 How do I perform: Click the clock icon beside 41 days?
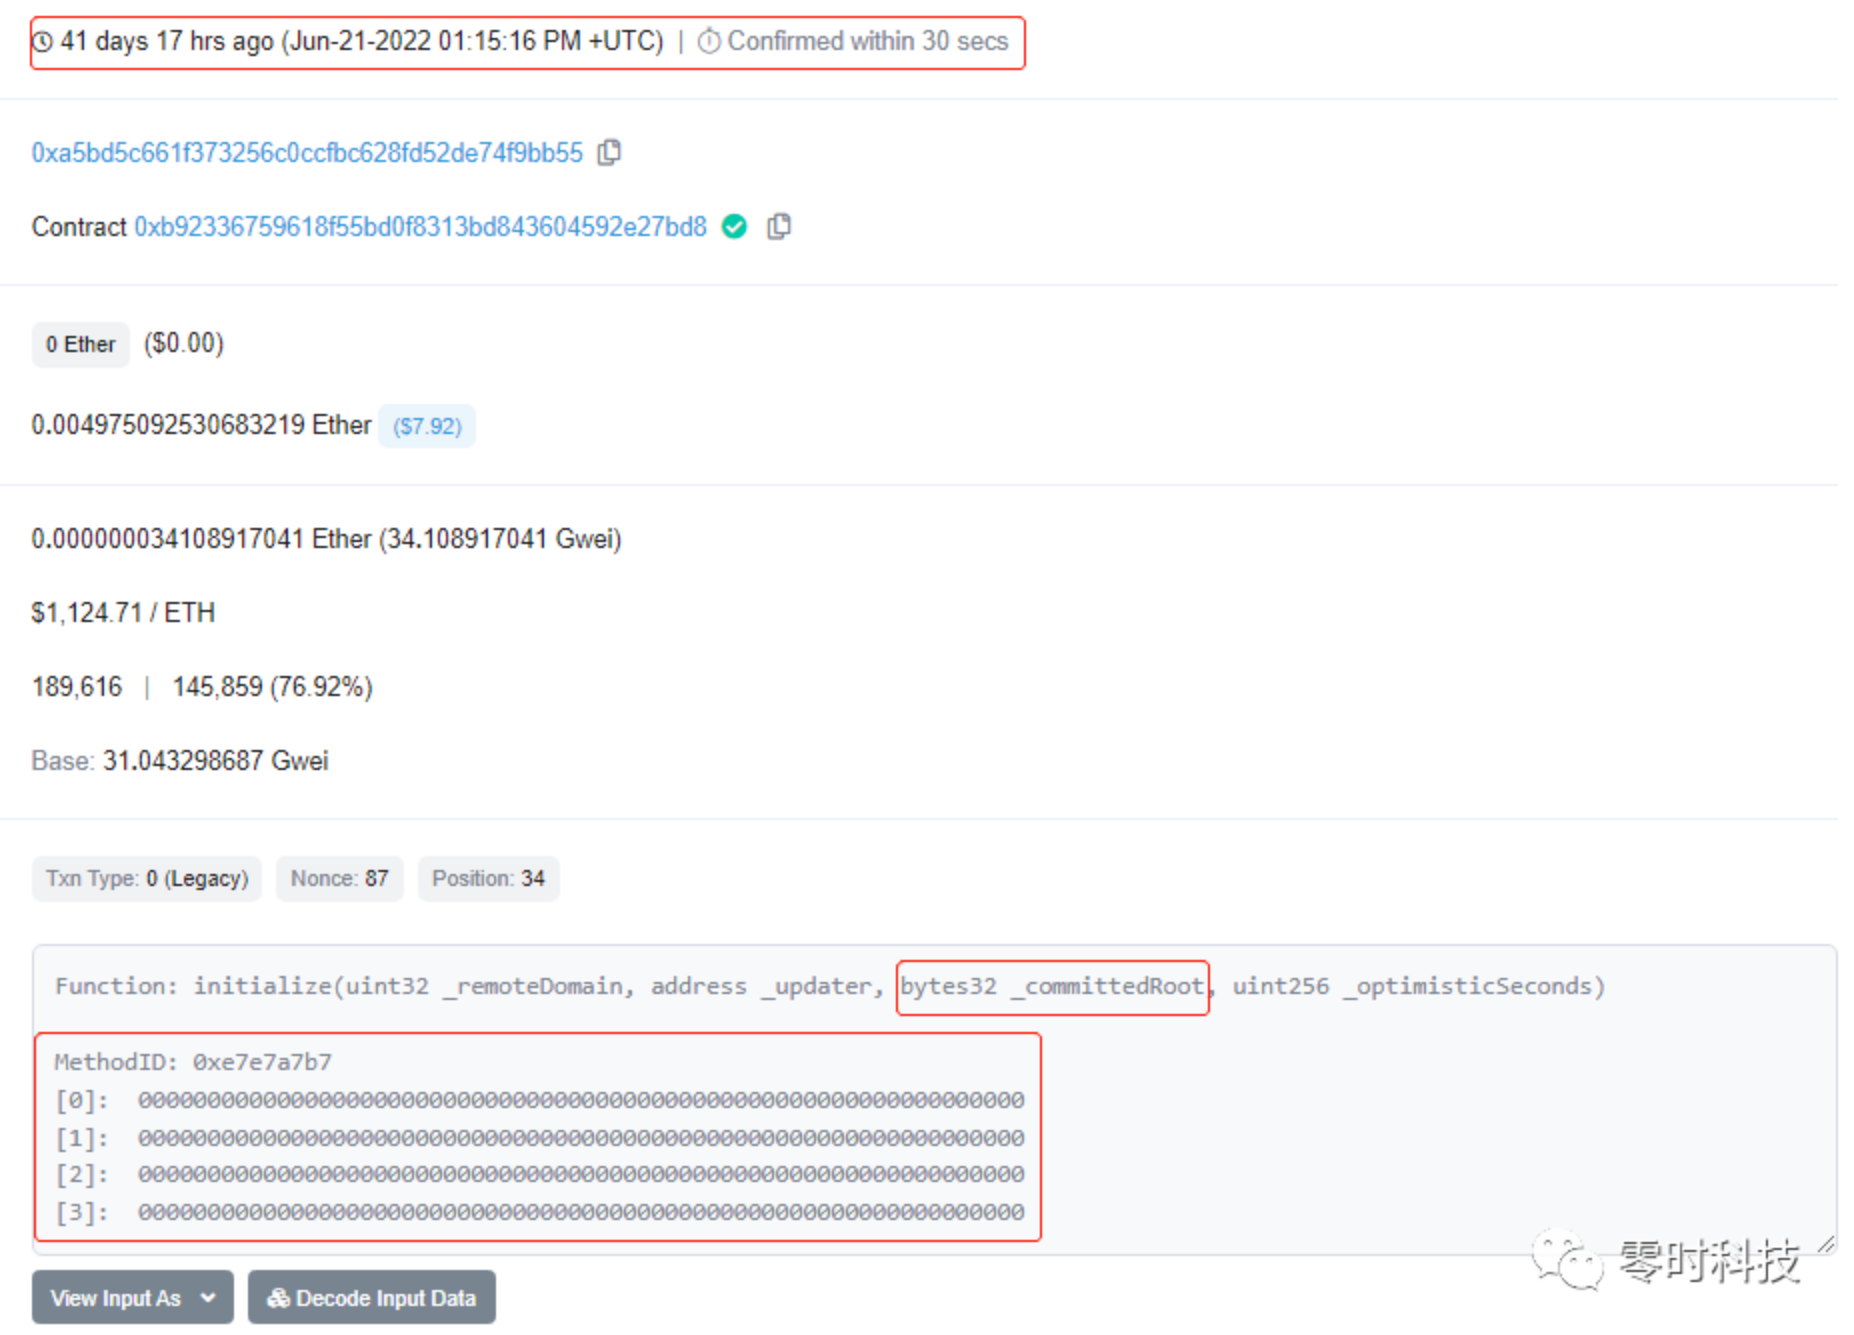tap(43, 42)
